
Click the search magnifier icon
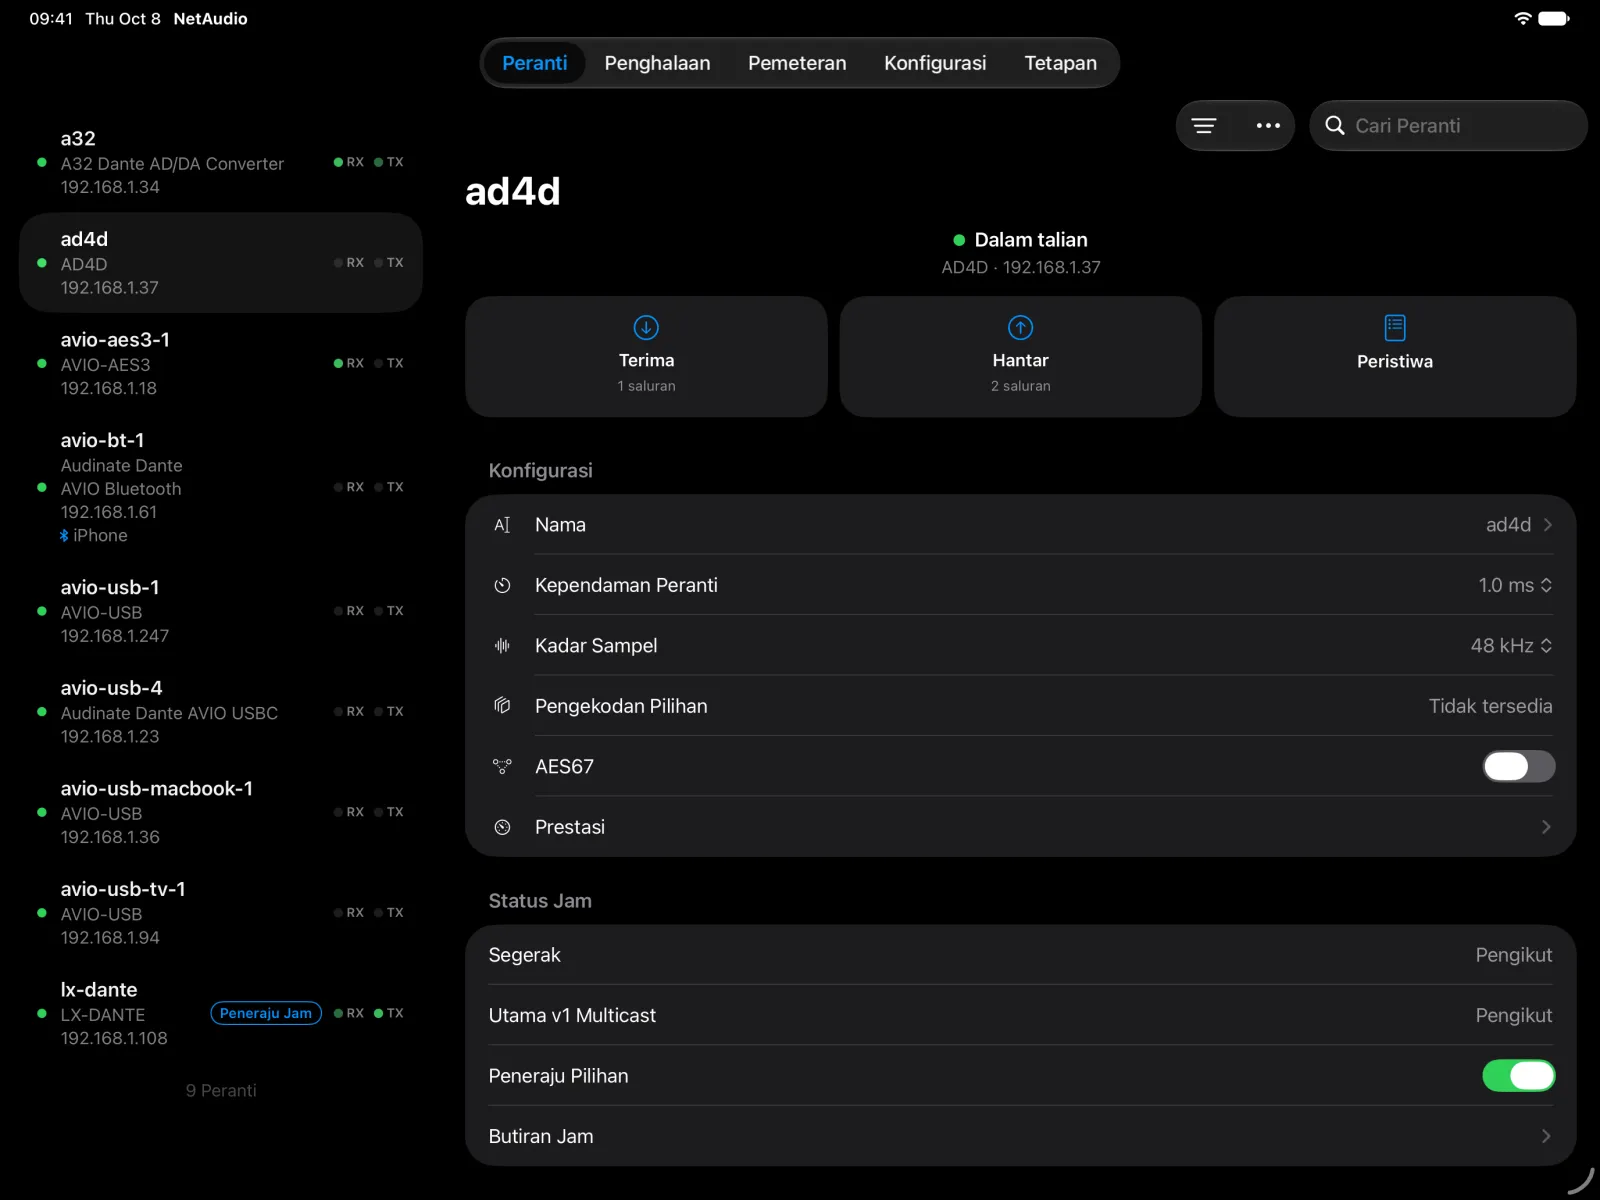1334,126
